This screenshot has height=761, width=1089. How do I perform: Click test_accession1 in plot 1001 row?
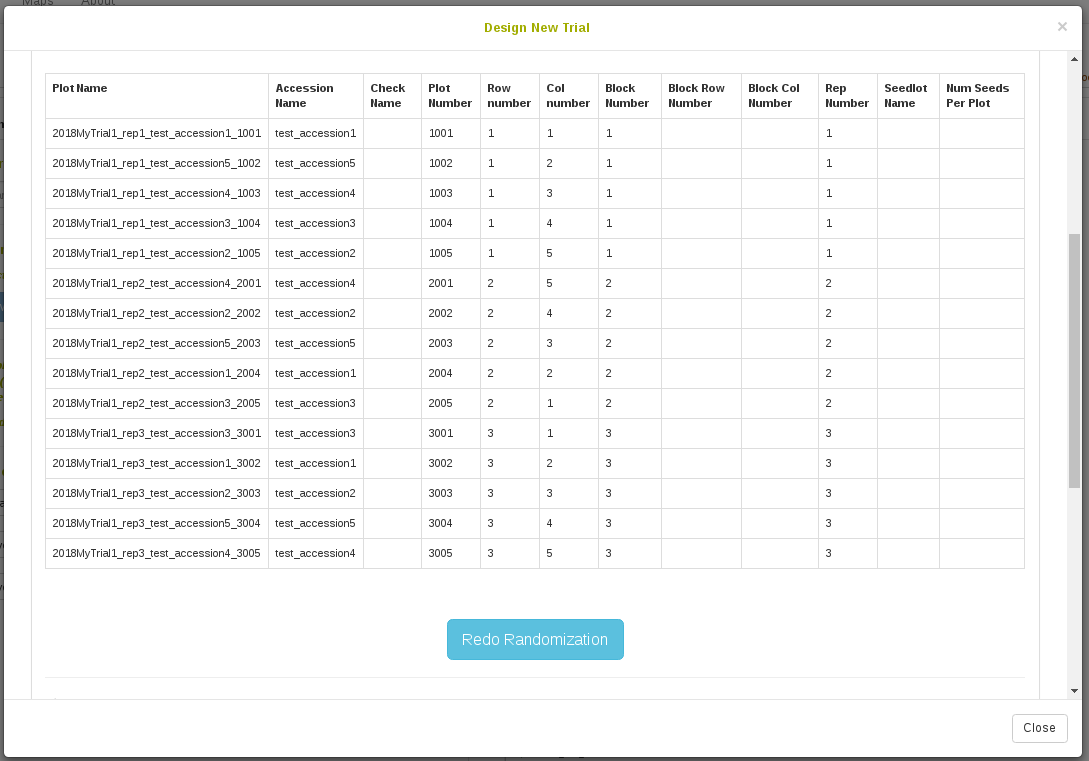click(x=315, y=133)
